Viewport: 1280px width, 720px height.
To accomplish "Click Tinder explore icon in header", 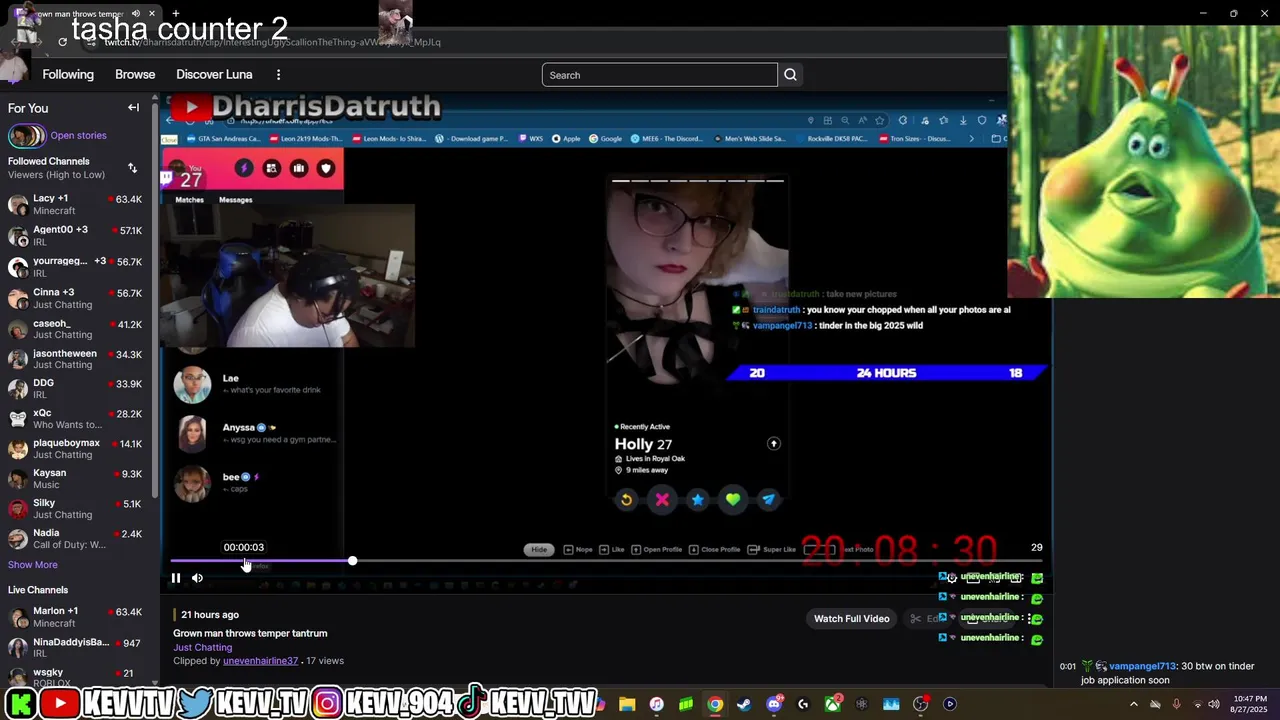I will pos(271,169).
